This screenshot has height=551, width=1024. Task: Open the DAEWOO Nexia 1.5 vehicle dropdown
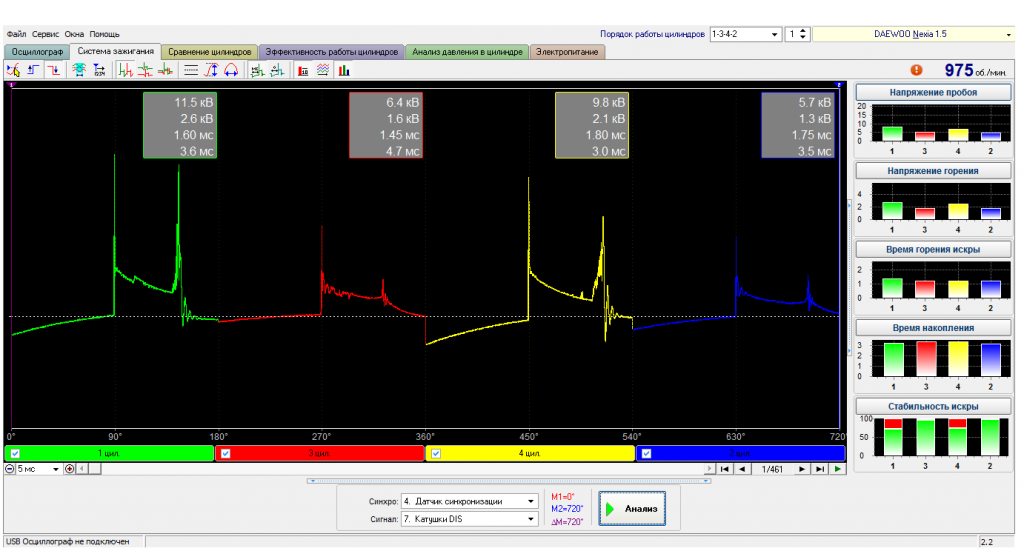[x=913, y=34]
